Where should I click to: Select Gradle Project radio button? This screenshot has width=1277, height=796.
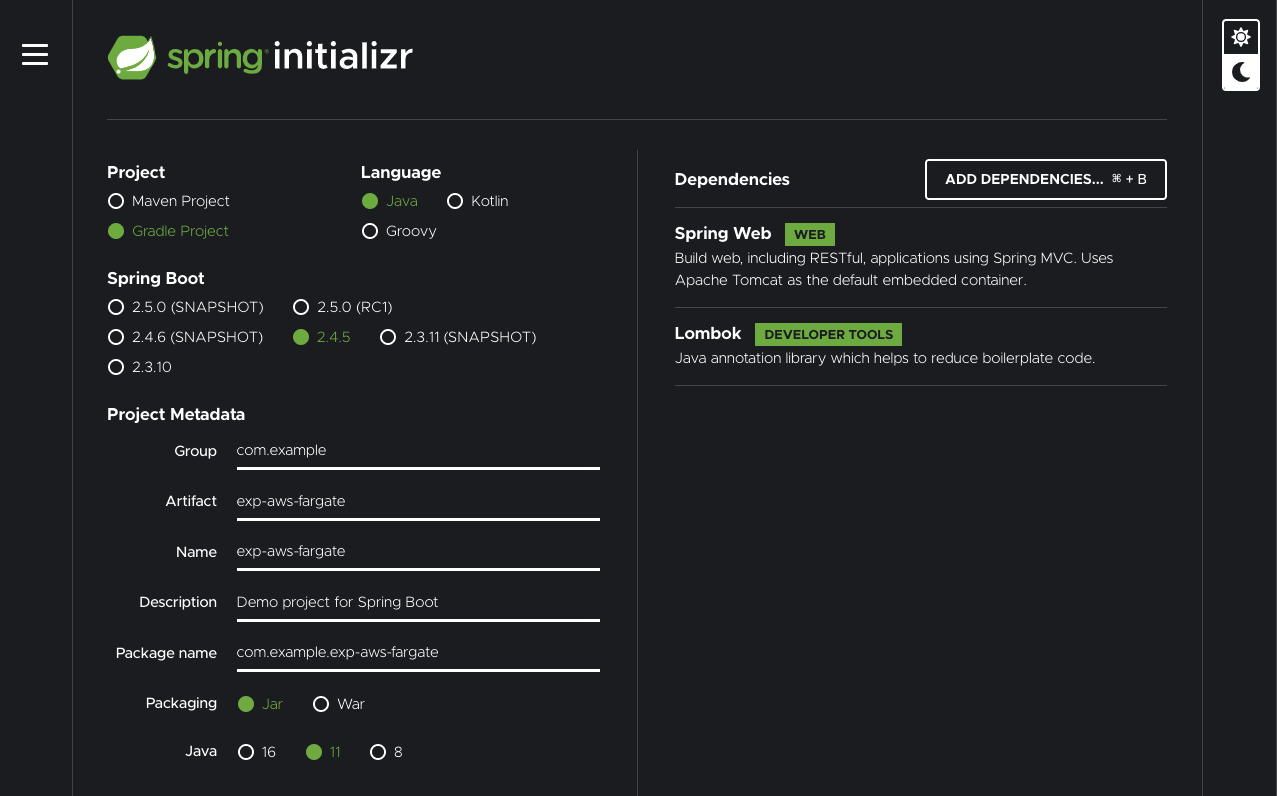click(168, 231)
